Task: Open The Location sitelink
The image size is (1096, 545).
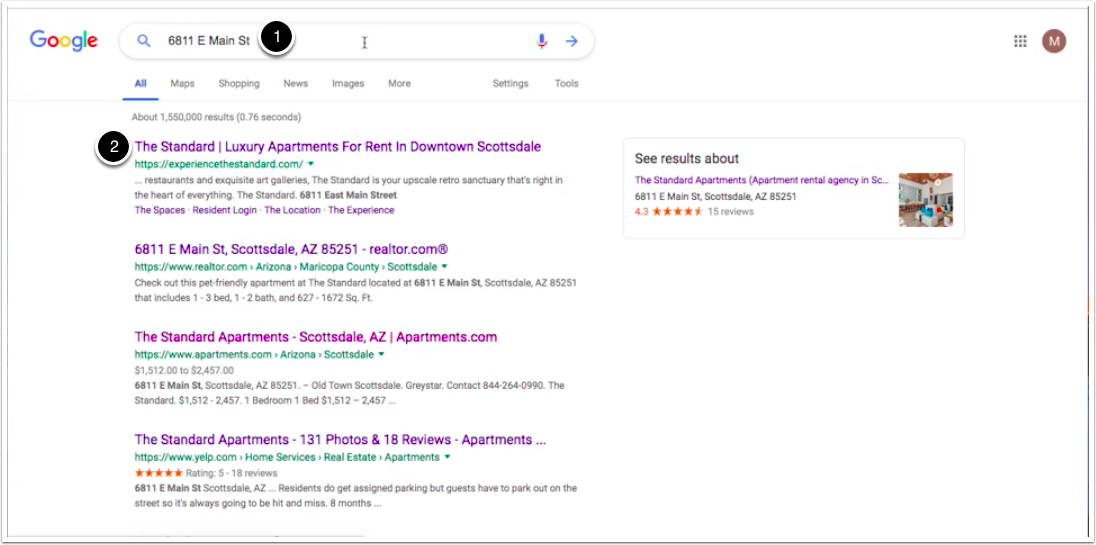Action: (x=292, y=210)
